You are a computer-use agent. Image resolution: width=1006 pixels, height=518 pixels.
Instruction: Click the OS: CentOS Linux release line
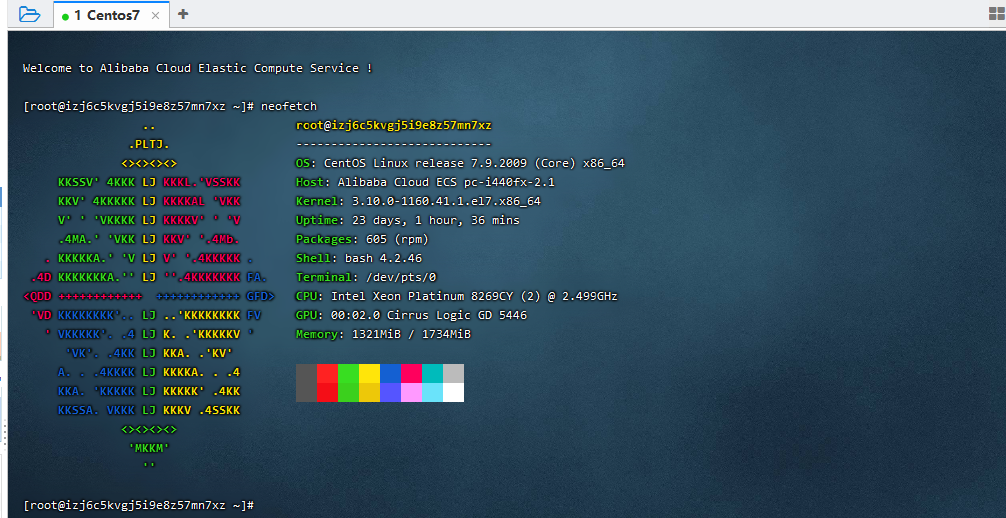coord(460,163)
